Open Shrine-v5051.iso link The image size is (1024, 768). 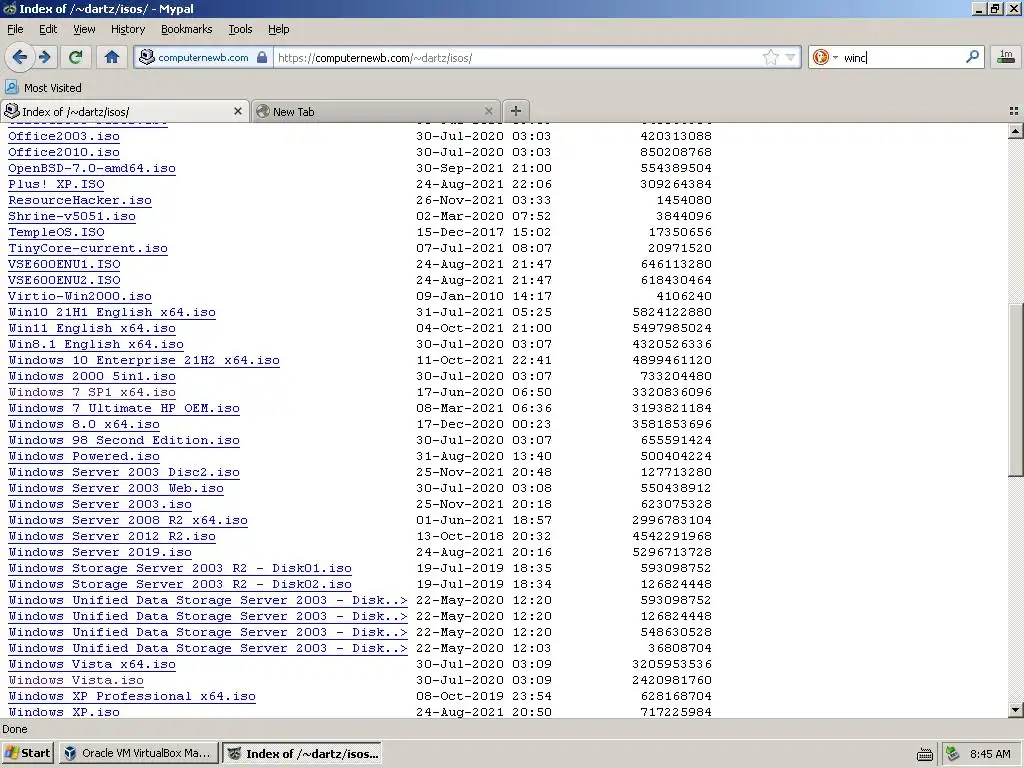(72, 216)
